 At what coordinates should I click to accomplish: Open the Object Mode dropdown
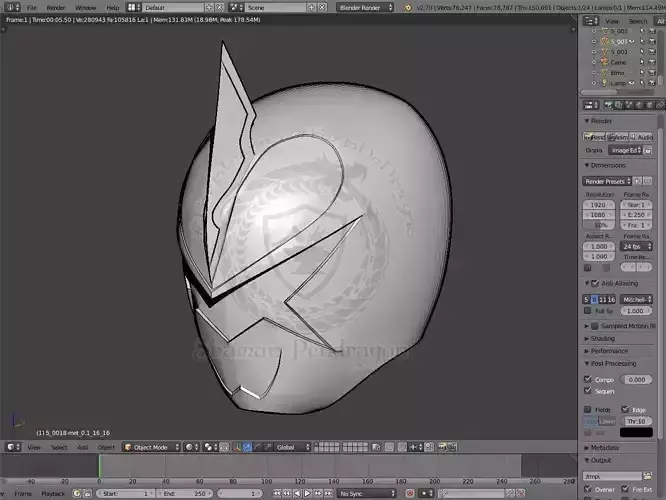point(151,447)
